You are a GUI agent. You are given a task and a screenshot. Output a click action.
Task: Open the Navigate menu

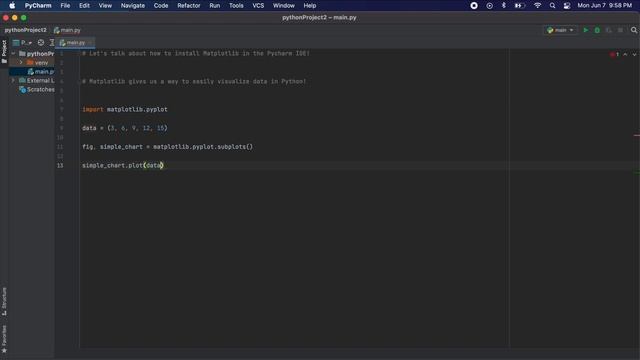pos(133,6)
